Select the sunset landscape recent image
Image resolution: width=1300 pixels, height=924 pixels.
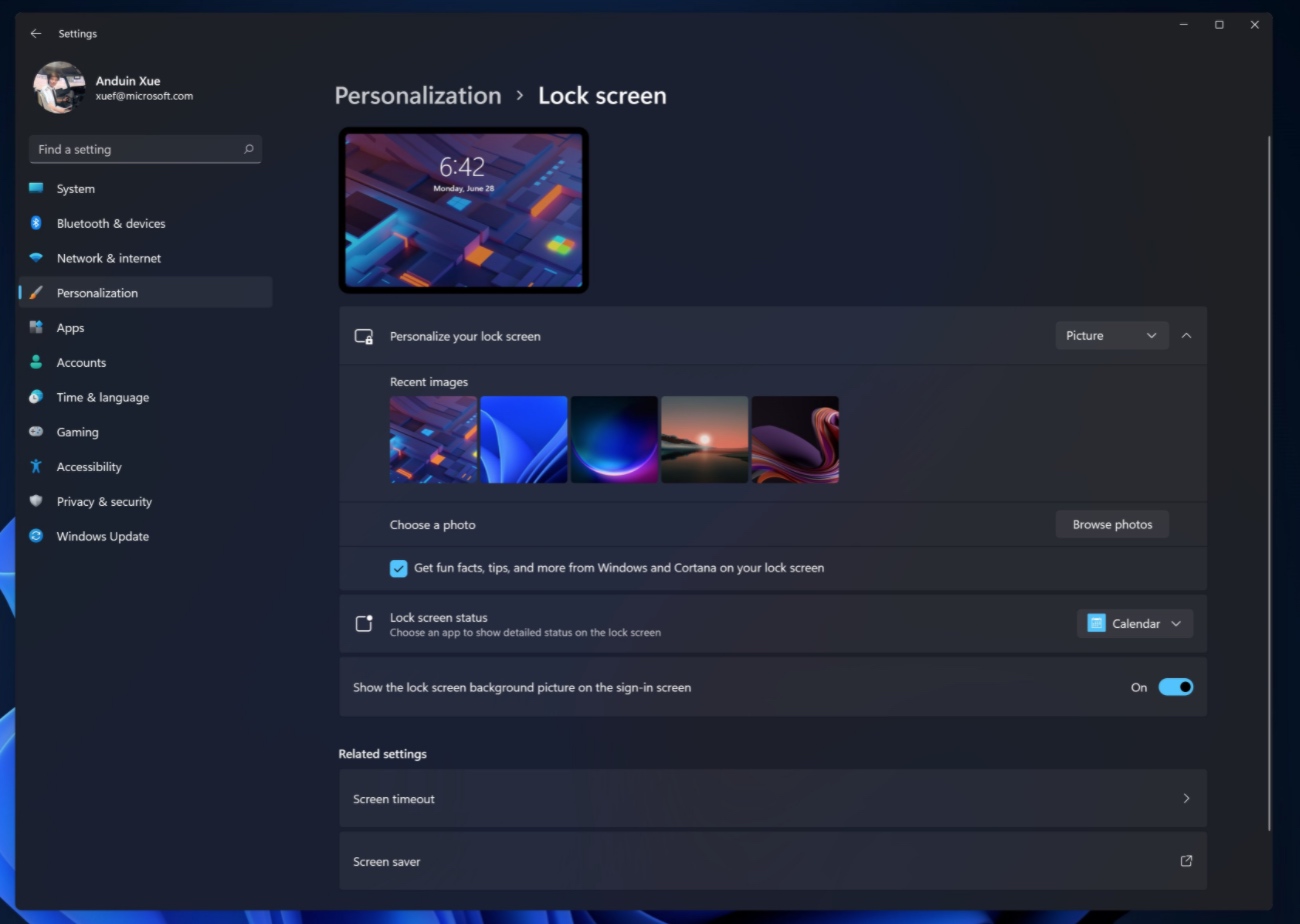pos(704,440)
